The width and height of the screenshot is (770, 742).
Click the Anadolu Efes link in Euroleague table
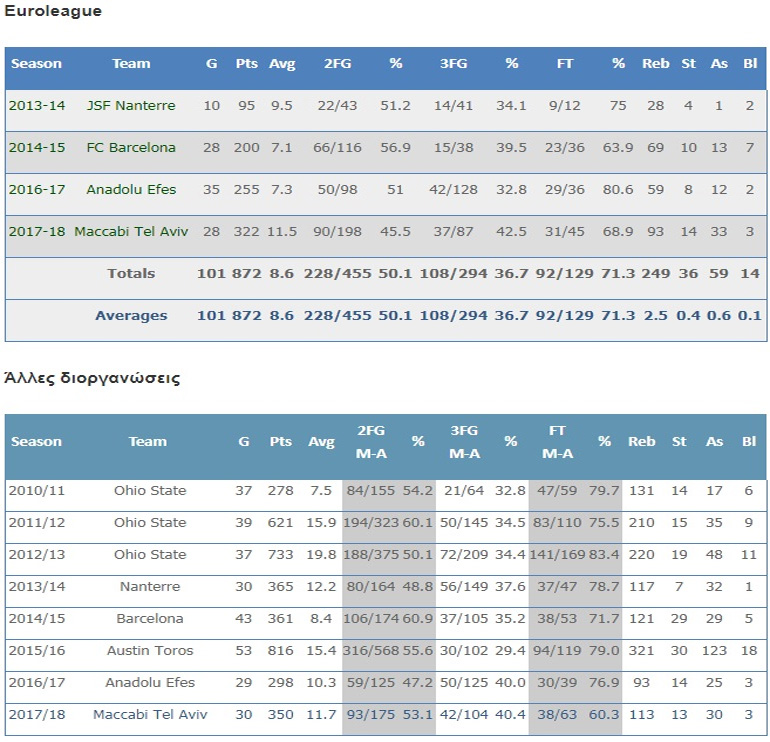(x=130, y=190)
